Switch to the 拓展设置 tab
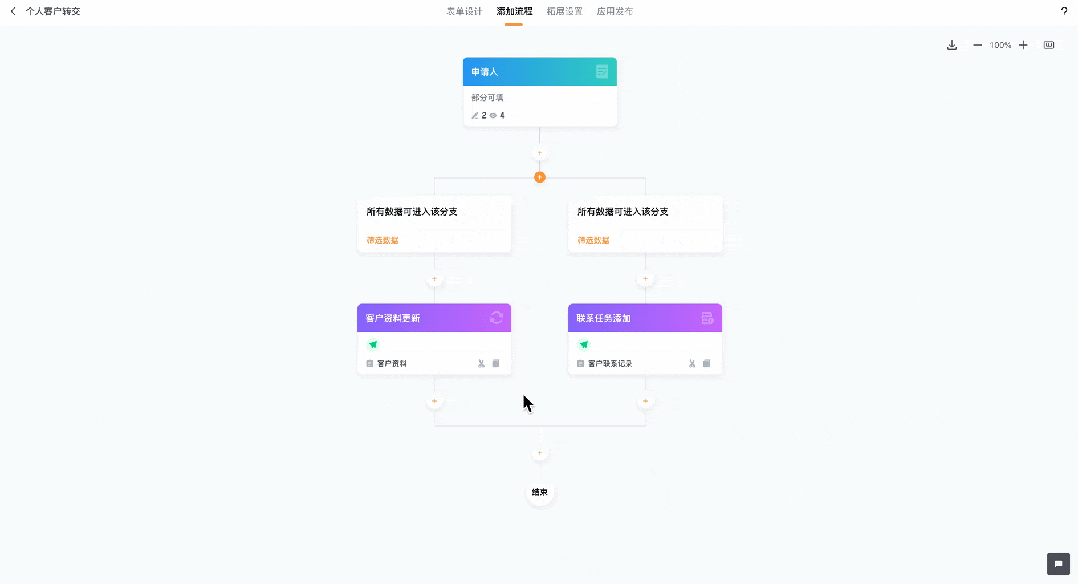Screen dimensions: 1078x584 [564, 11]
